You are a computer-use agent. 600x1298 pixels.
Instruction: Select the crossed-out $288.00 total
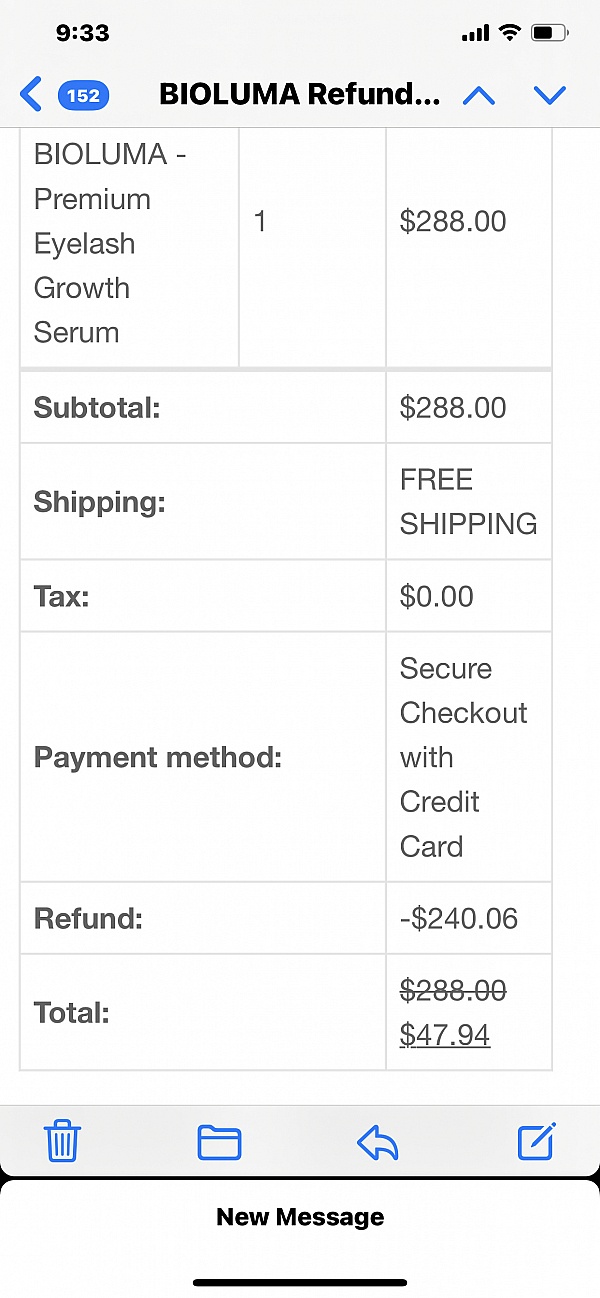pos(453,990)
